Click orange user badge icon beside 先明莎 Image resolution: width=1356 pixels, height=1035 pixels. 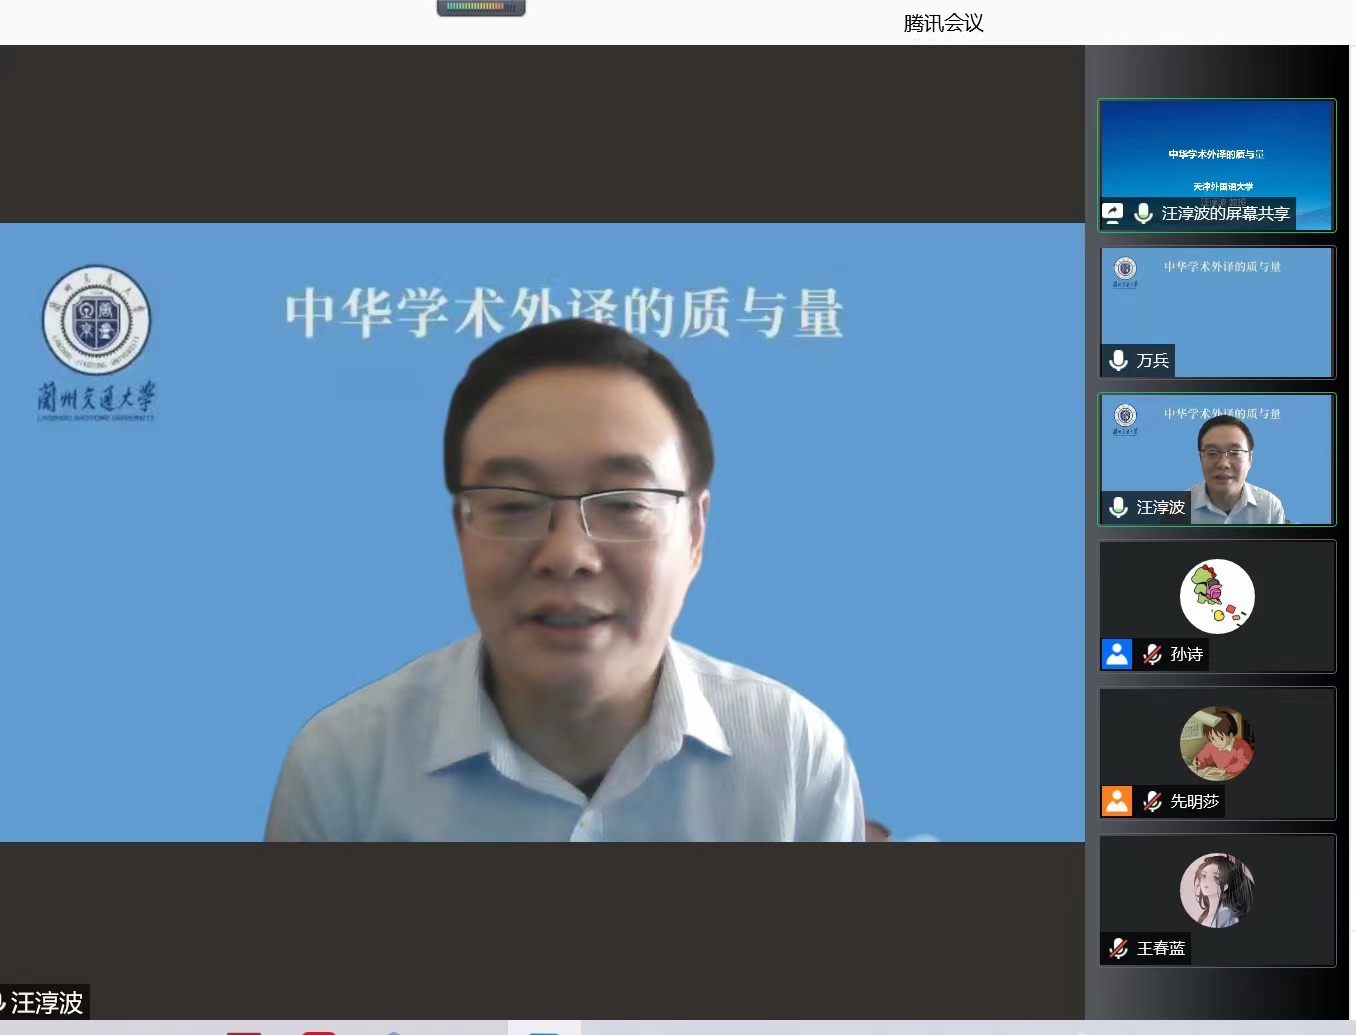[x=1117, y=801]
